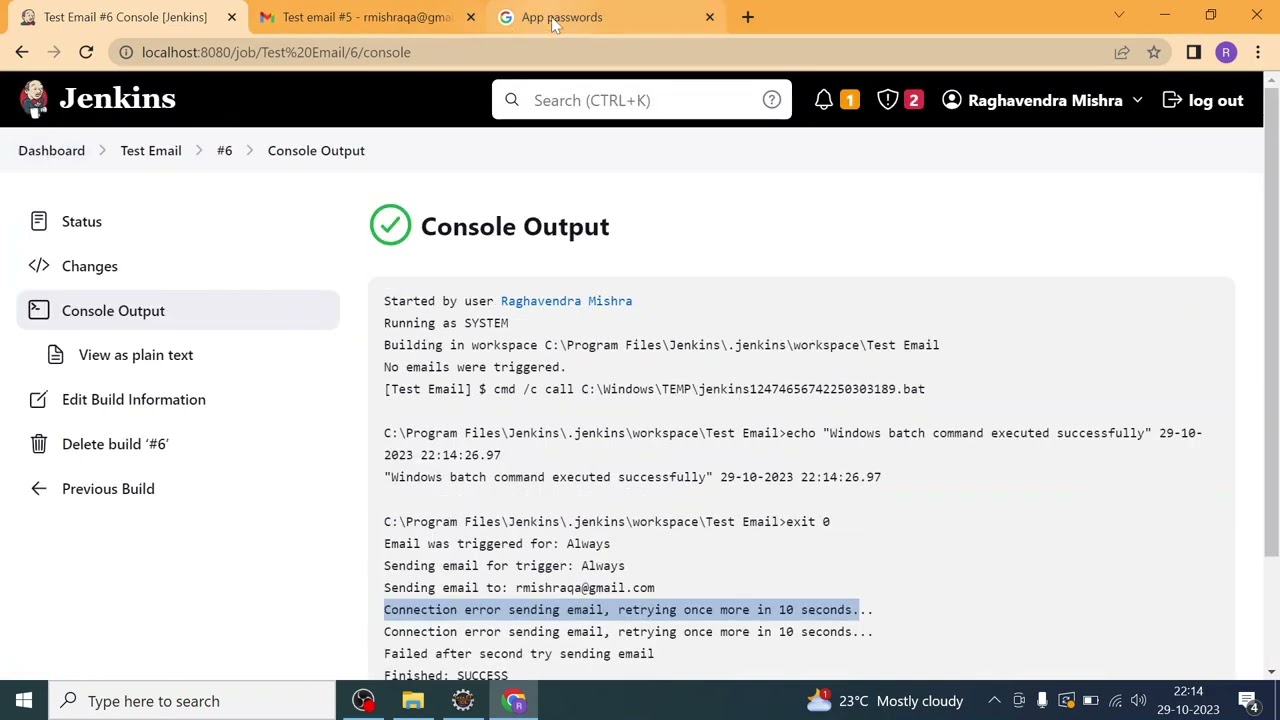Viewport: 1280px width, 720px height.
Task: Open taskbar notification center icon
Action: 1248,700
